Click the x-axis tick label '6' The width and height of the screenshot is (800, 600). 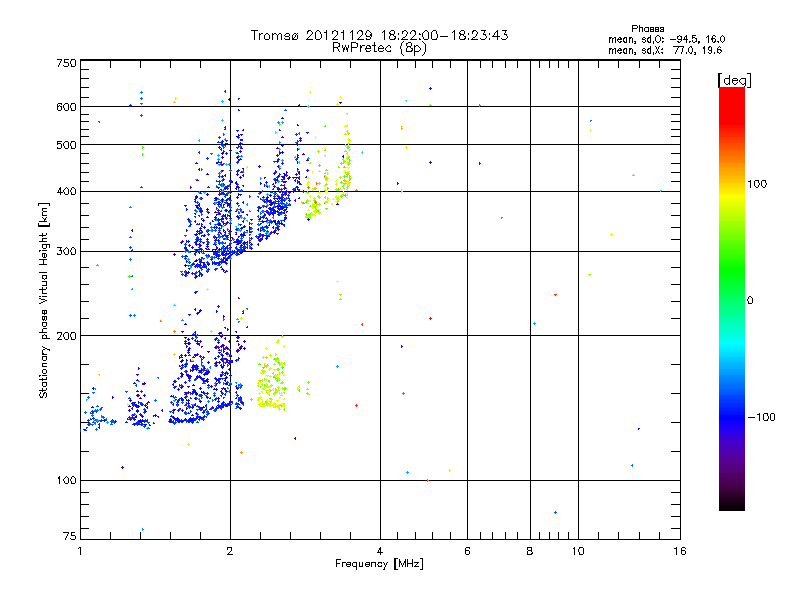point(467,551)
